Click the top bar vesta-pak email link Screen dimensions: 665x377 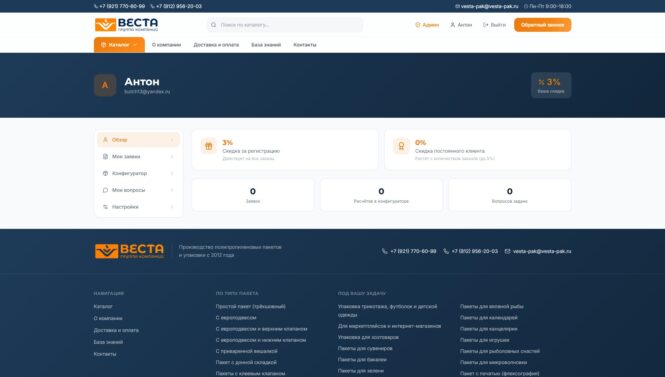click(489, 6)
